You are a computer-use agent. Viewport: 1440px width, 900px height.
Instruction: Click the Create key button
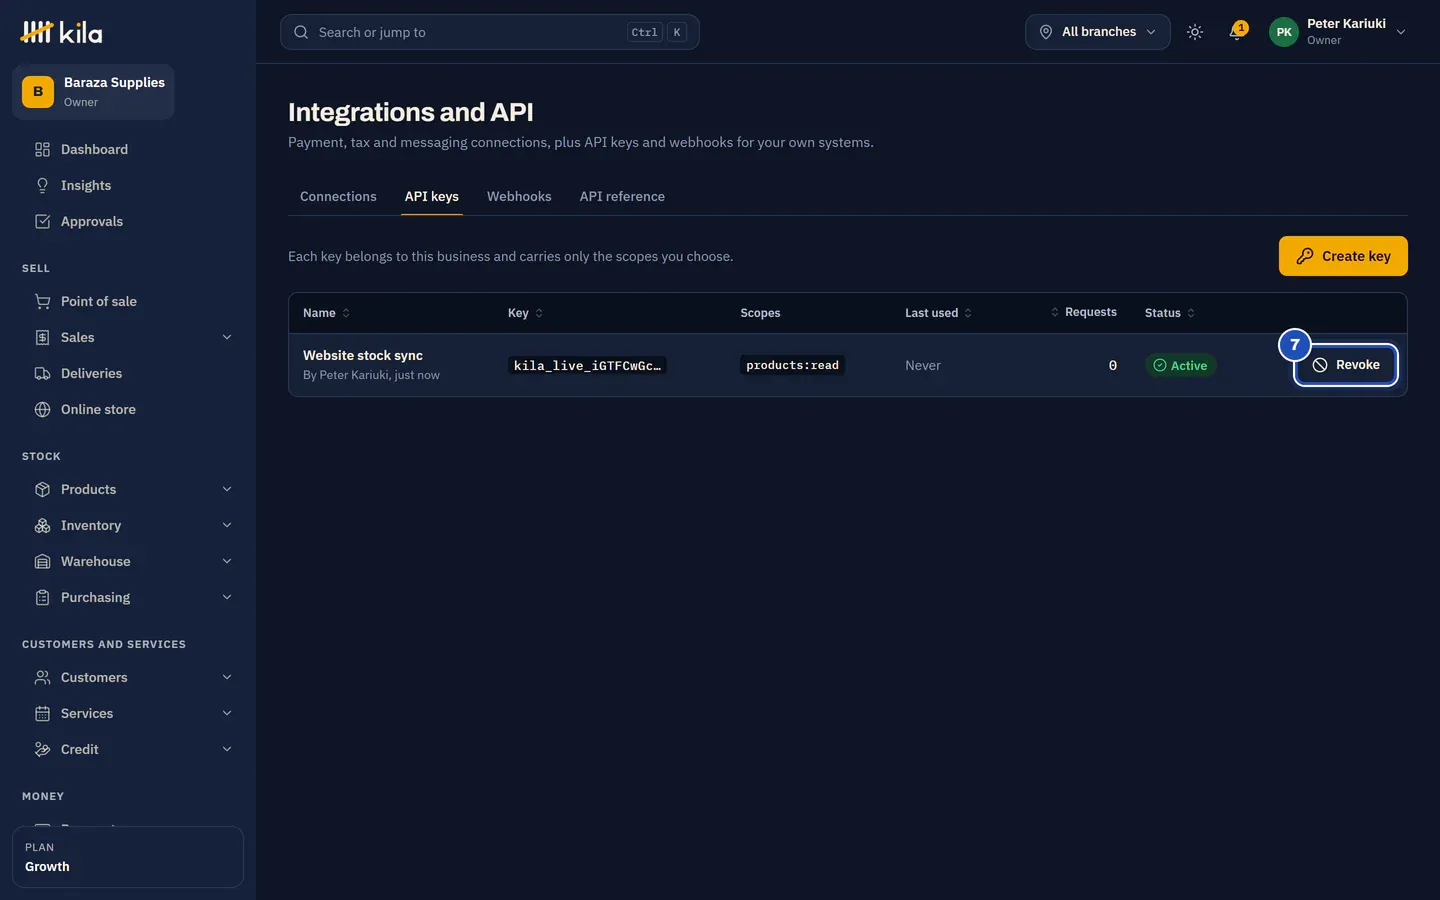tap(1343, 256)
